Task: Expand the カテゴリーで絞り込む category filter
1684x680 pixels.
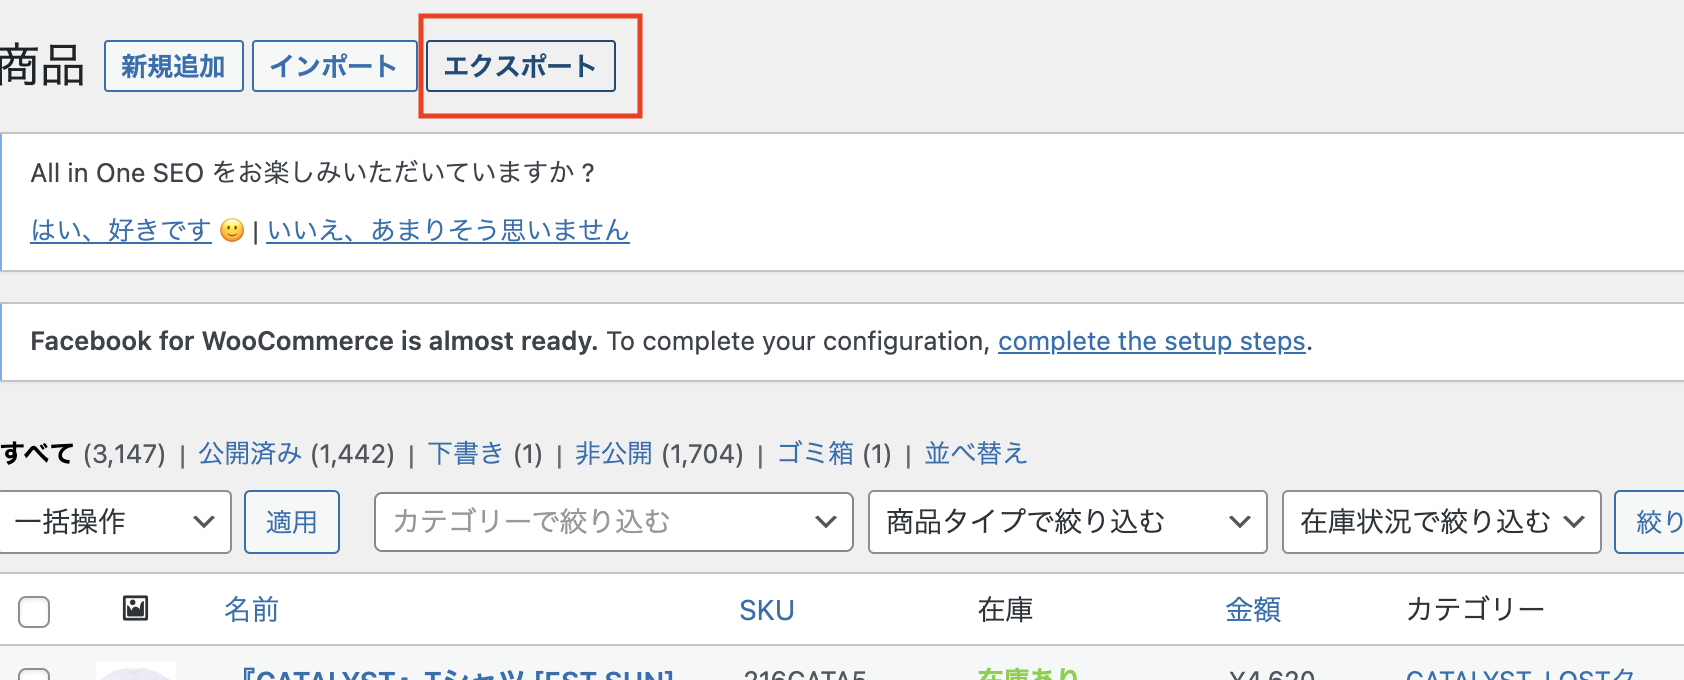Action: click(613, 522)
